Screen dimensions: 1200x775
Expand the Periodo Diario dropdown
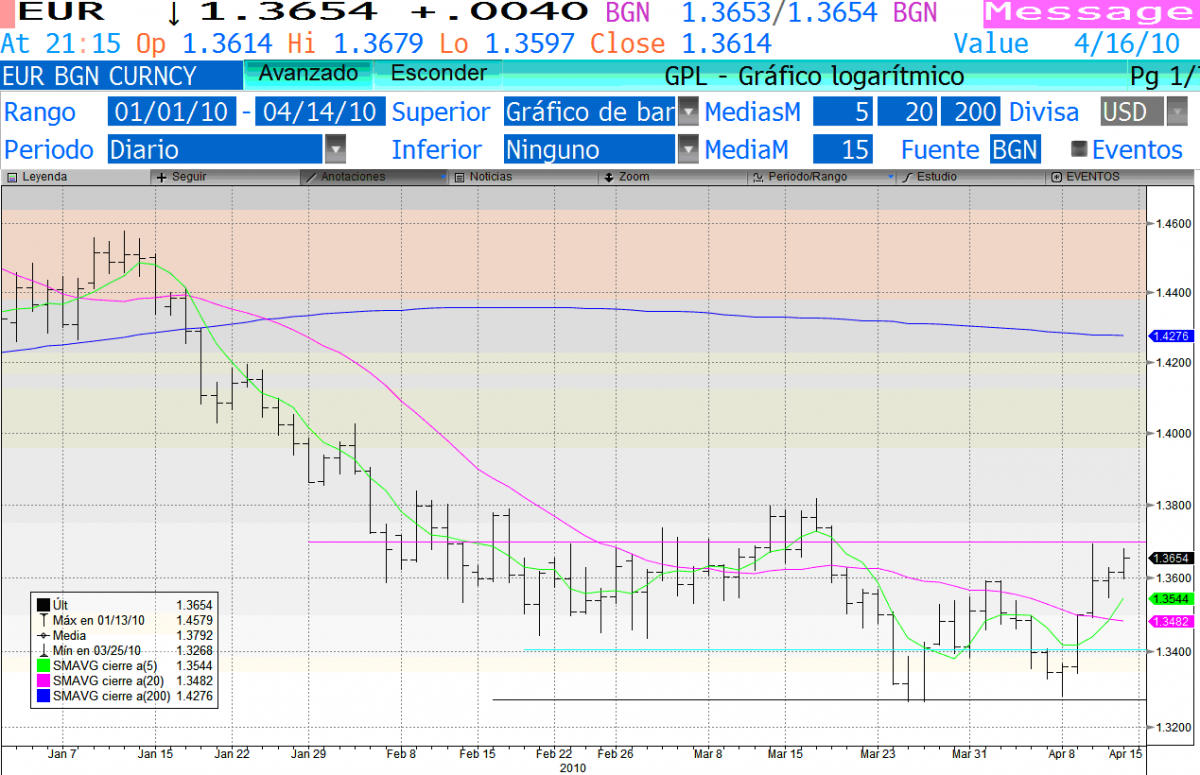[x=335, y=149]
